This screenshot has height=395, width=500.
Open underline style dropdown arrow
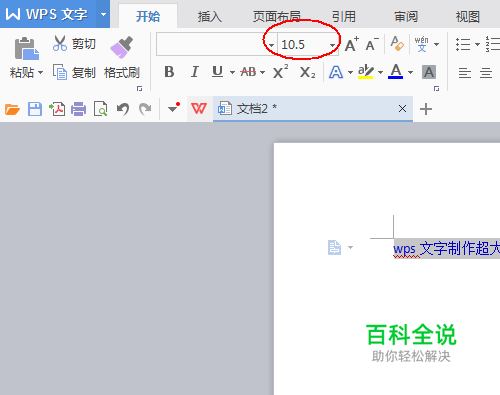coord(232,72)
